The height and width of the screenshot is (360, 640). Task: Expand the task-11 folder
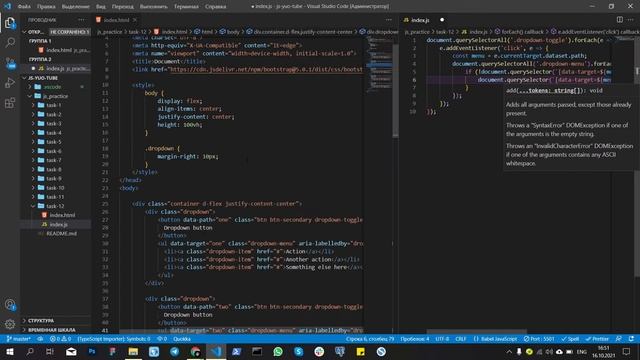[56, 197]
